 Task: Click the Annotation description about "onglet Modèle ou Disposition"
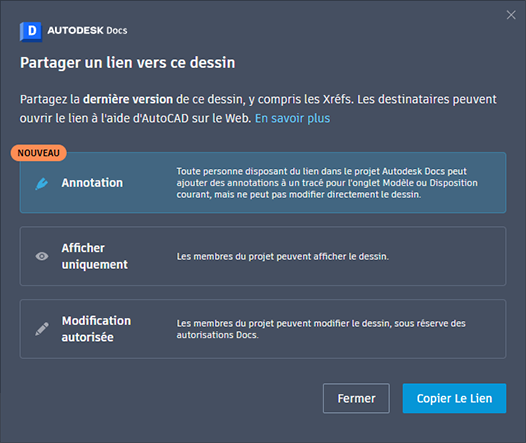[x=327, y=183]
